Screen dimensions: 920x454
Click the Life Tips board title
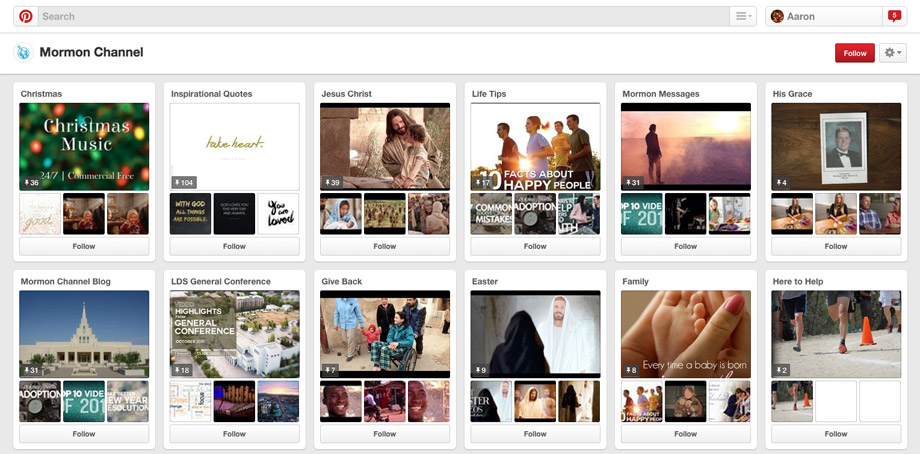pyautogui.click(x=489, y=94)
